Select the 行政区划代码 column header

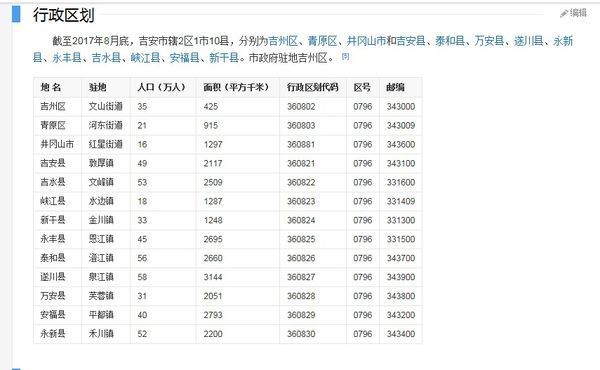[313, 87]
